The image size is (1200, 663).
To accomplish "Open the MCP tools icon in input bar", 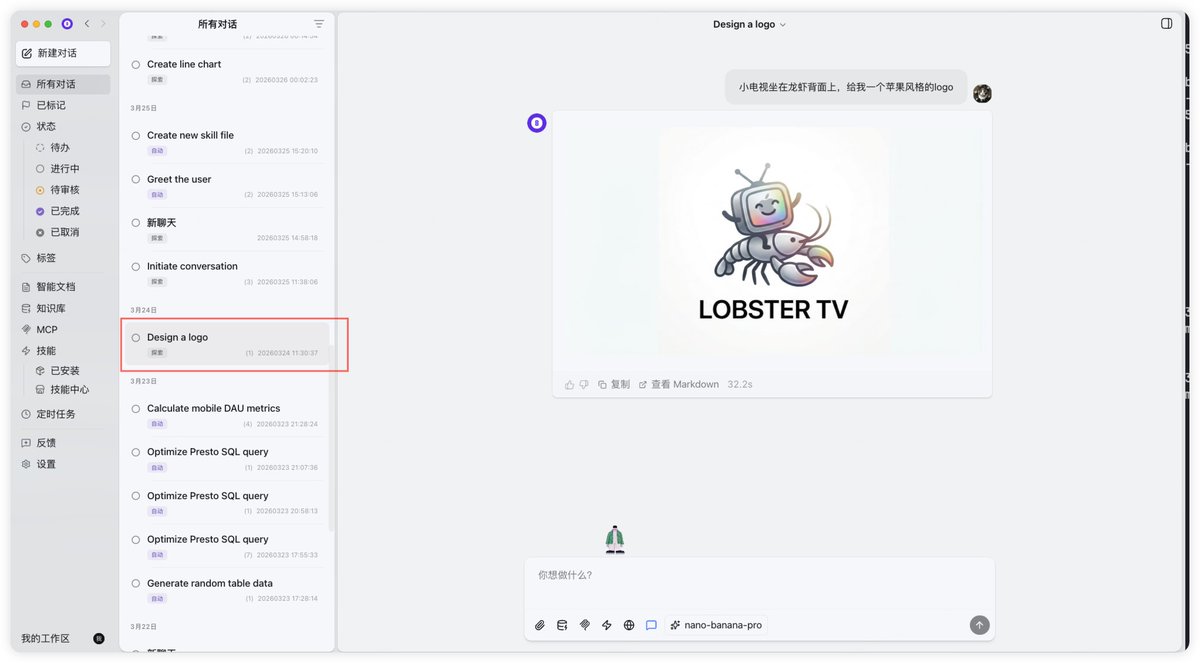I will (x=585, y=625).
